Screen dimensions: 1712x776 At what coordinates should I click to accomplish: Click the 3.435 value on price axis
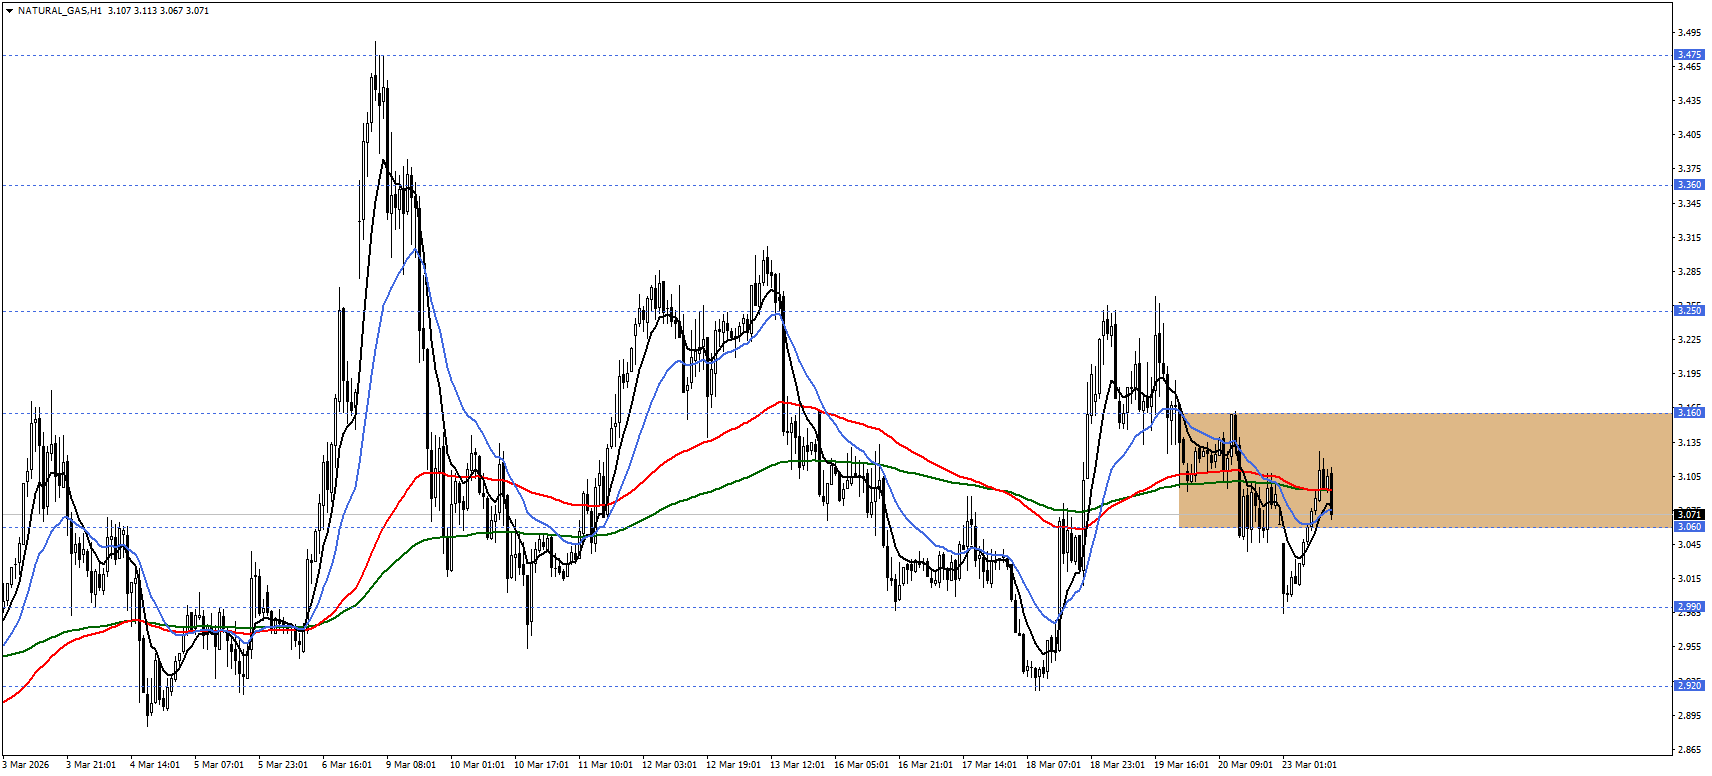(x=1689, y=101)
